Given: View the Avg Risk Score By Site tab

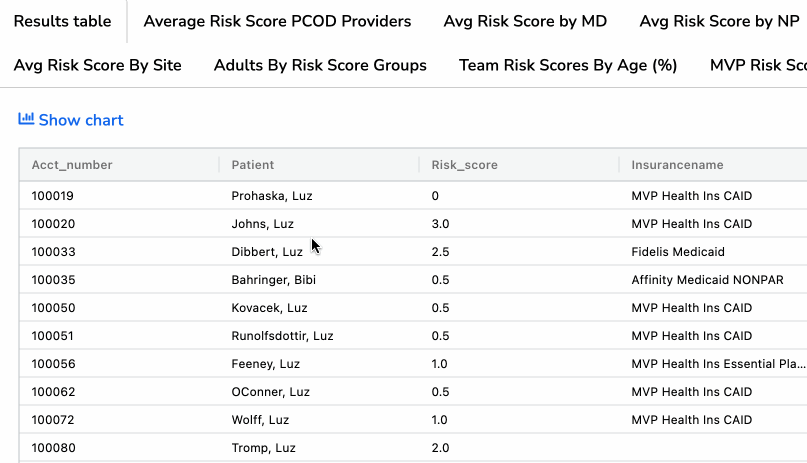Looking at the screenshot, I should (98, 65).
